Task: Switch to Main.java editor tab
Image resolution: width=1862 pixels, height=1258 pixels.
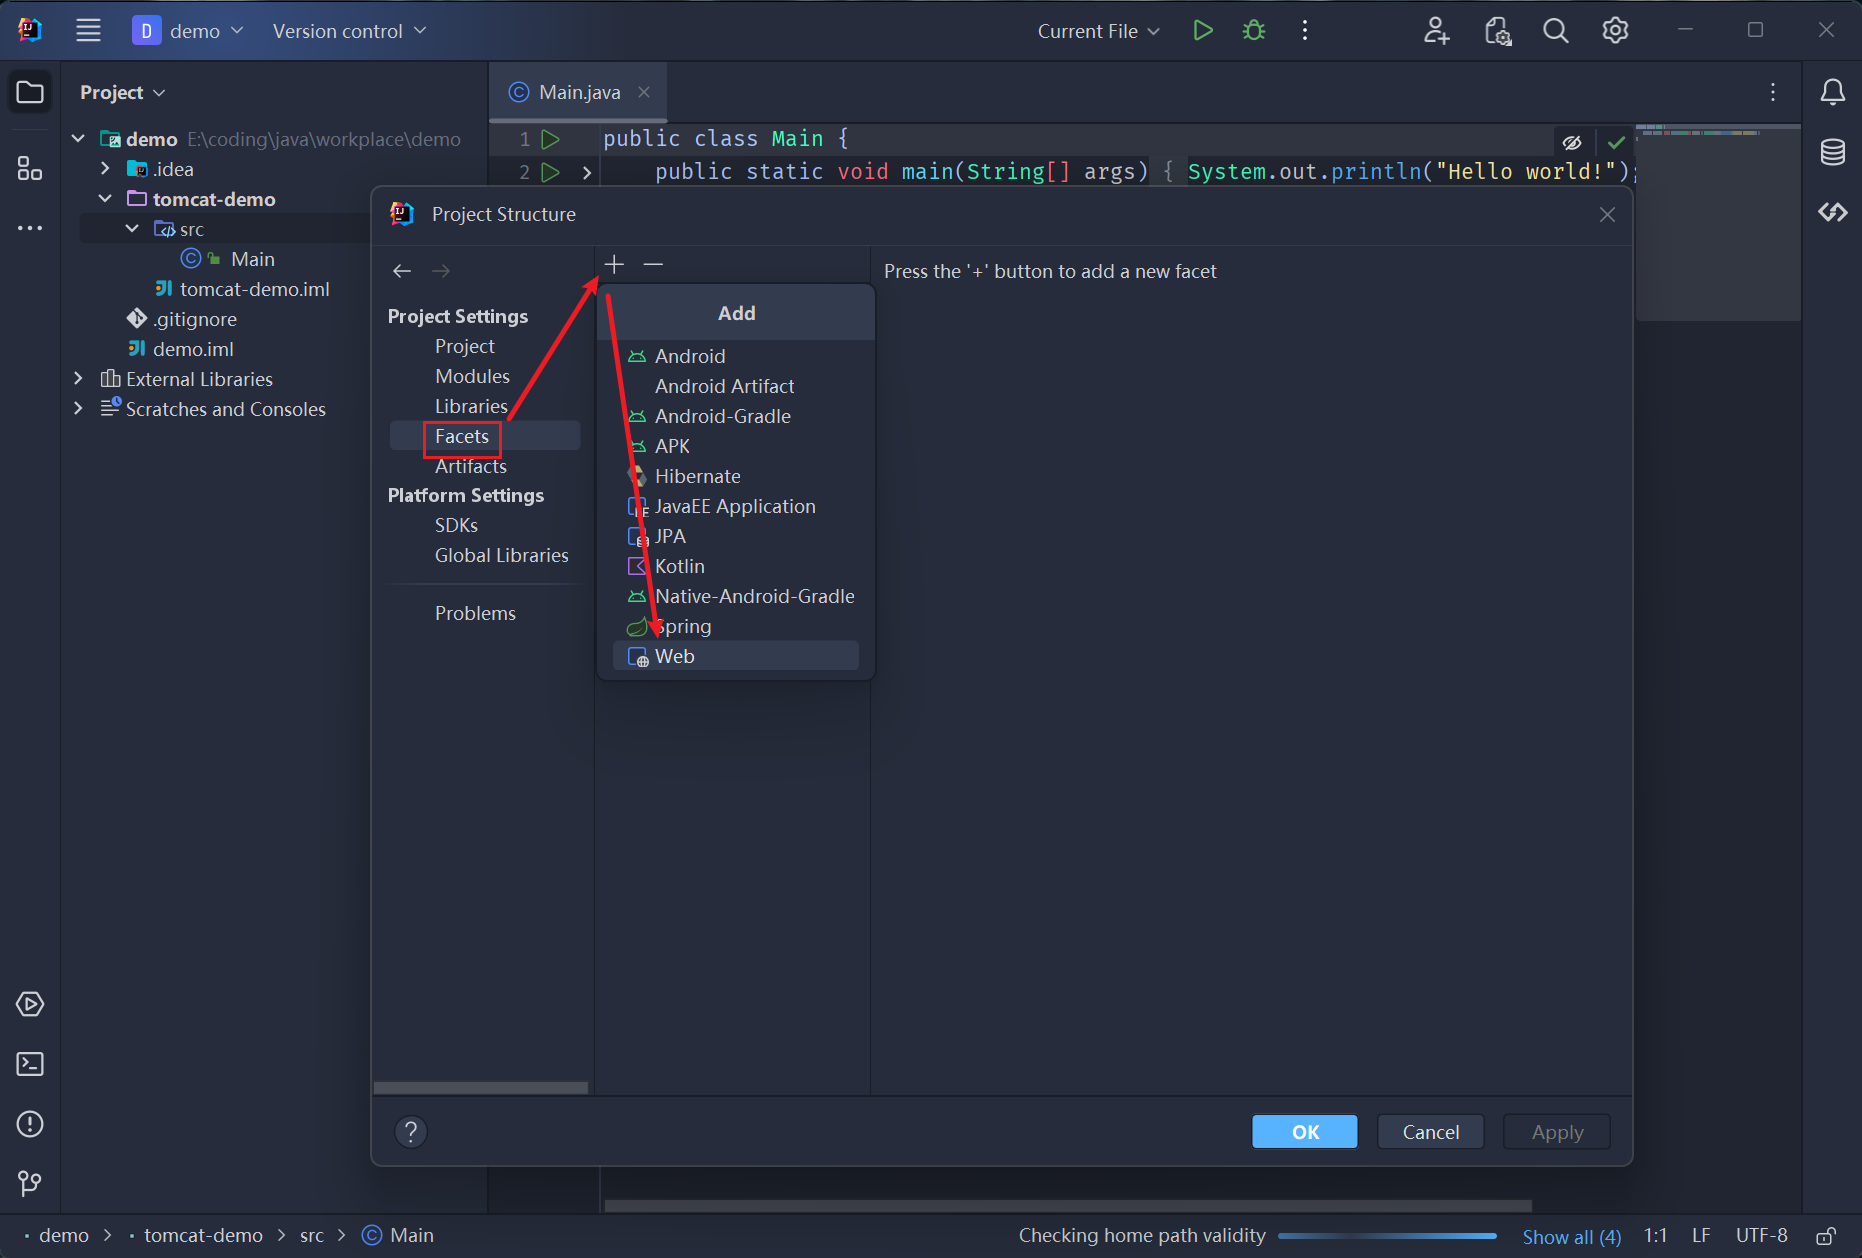Action: point(578,92)
